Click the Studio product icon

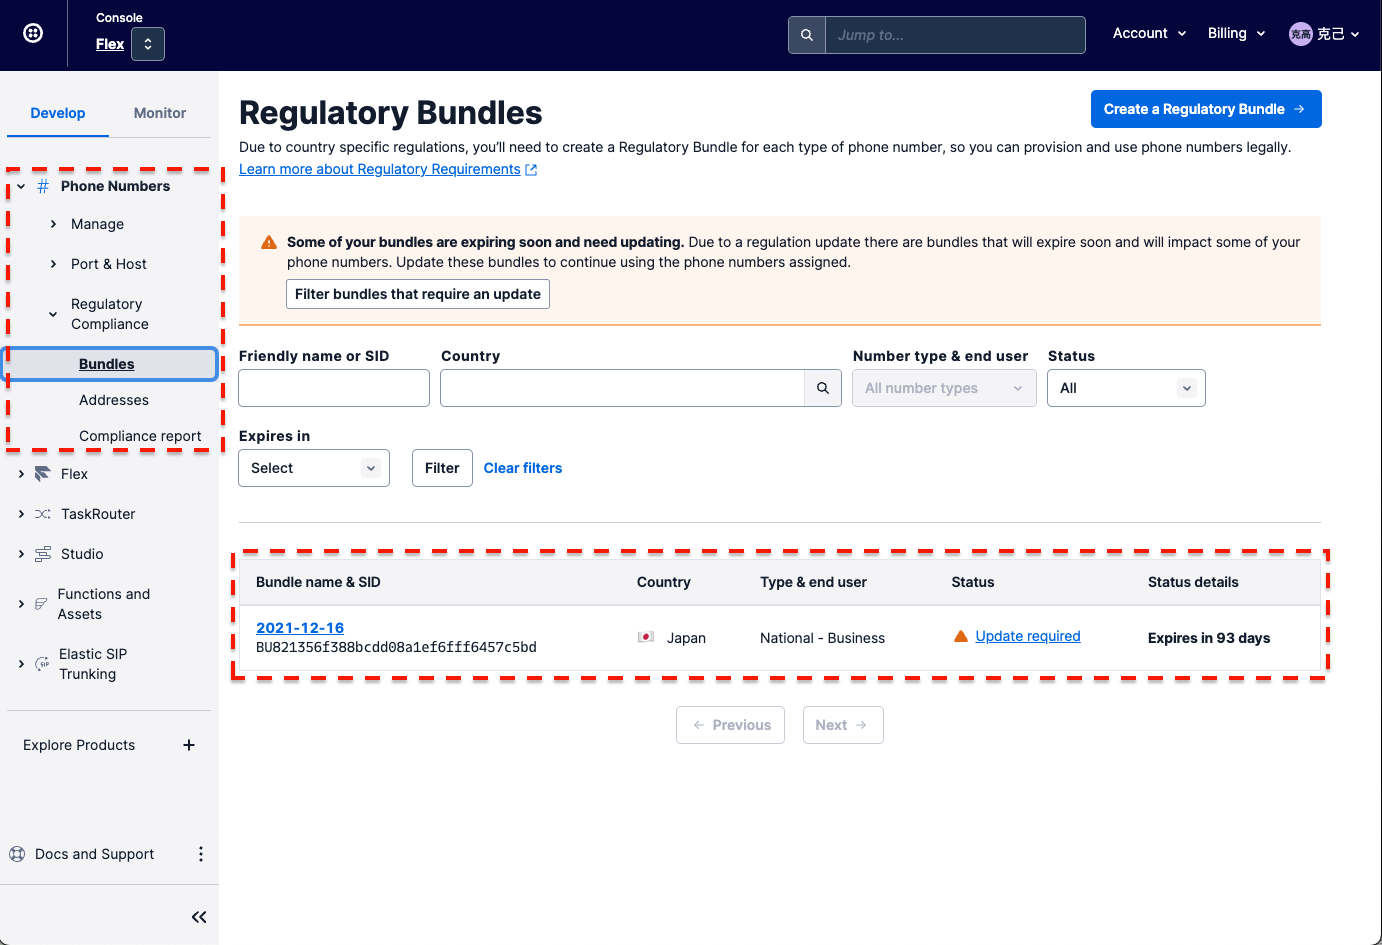(x=43, y=554)
